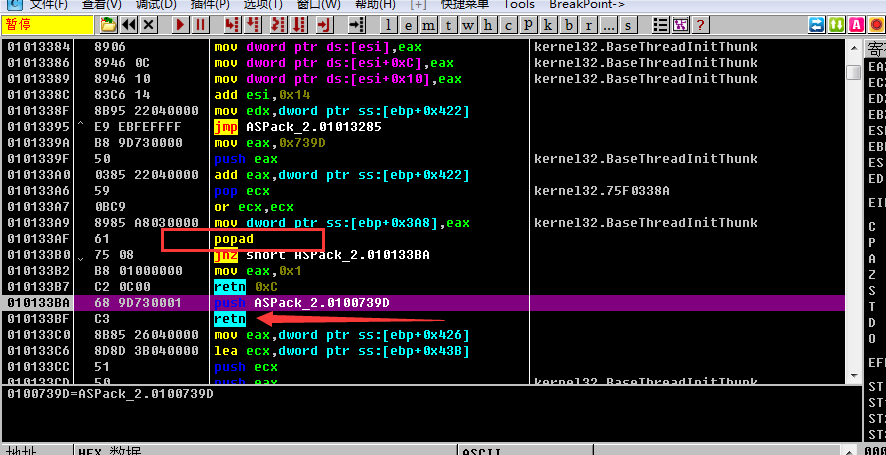The height and width of the screenshot is (455, 886).
Task: Click the pink 'A' toolbar icon
Action: 856,24
